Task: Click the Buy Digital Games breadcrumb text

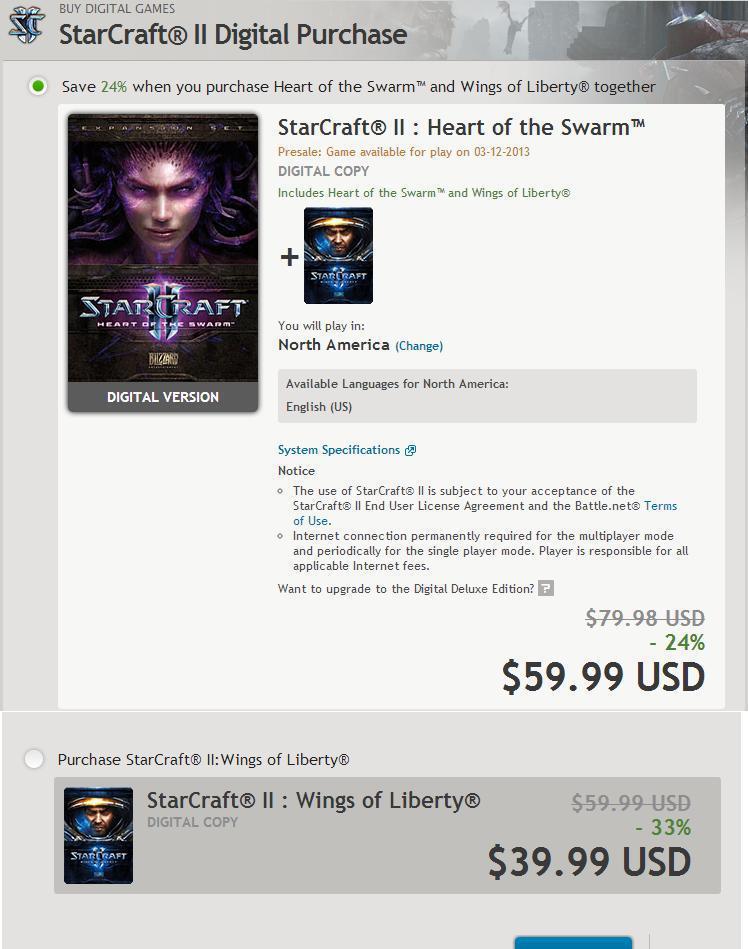Action: (117, 9)
